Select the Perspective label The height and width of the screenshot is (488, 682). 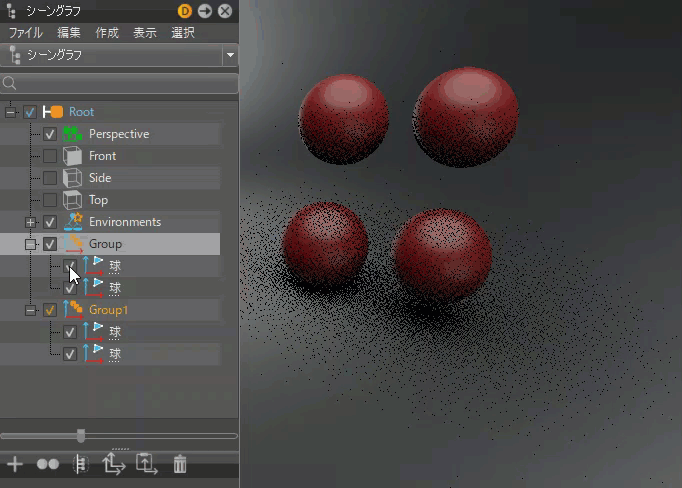pos(119,134)
